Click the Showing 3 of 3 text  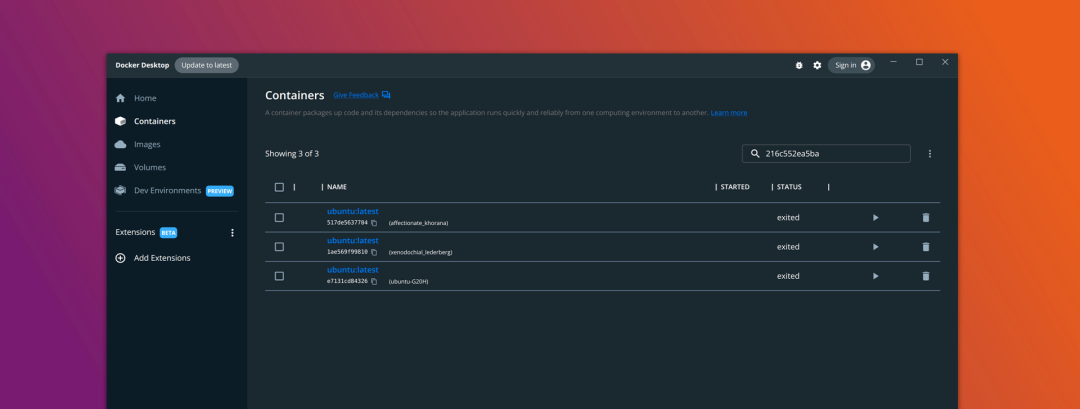[292, 154]
